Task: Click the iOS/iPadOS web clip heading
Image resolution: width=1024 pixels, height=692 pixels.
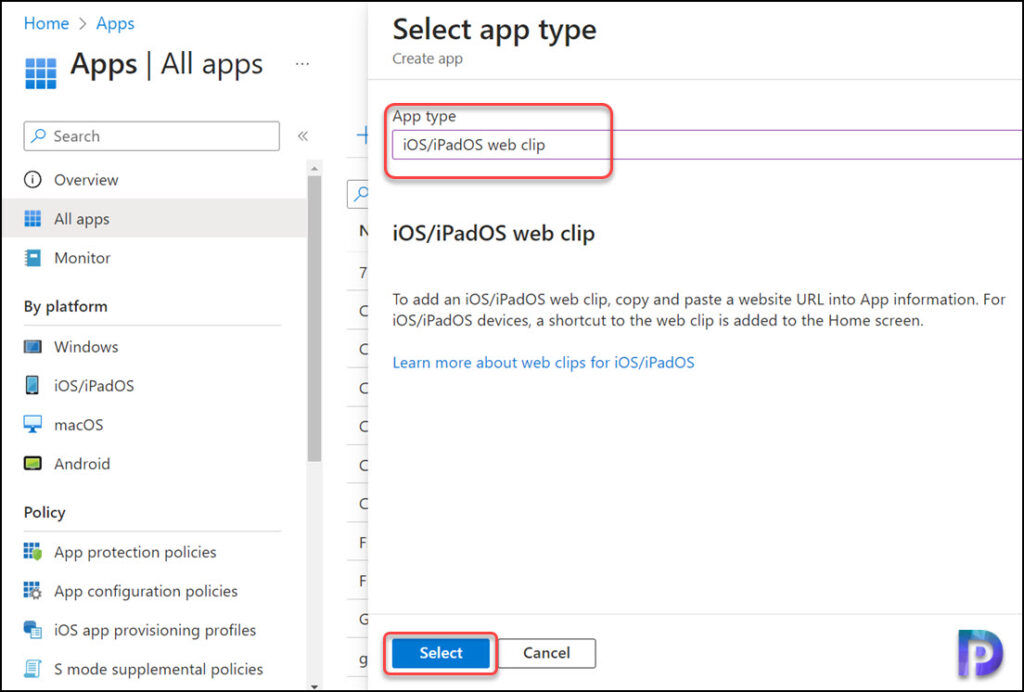Action: tap(494, 233)
